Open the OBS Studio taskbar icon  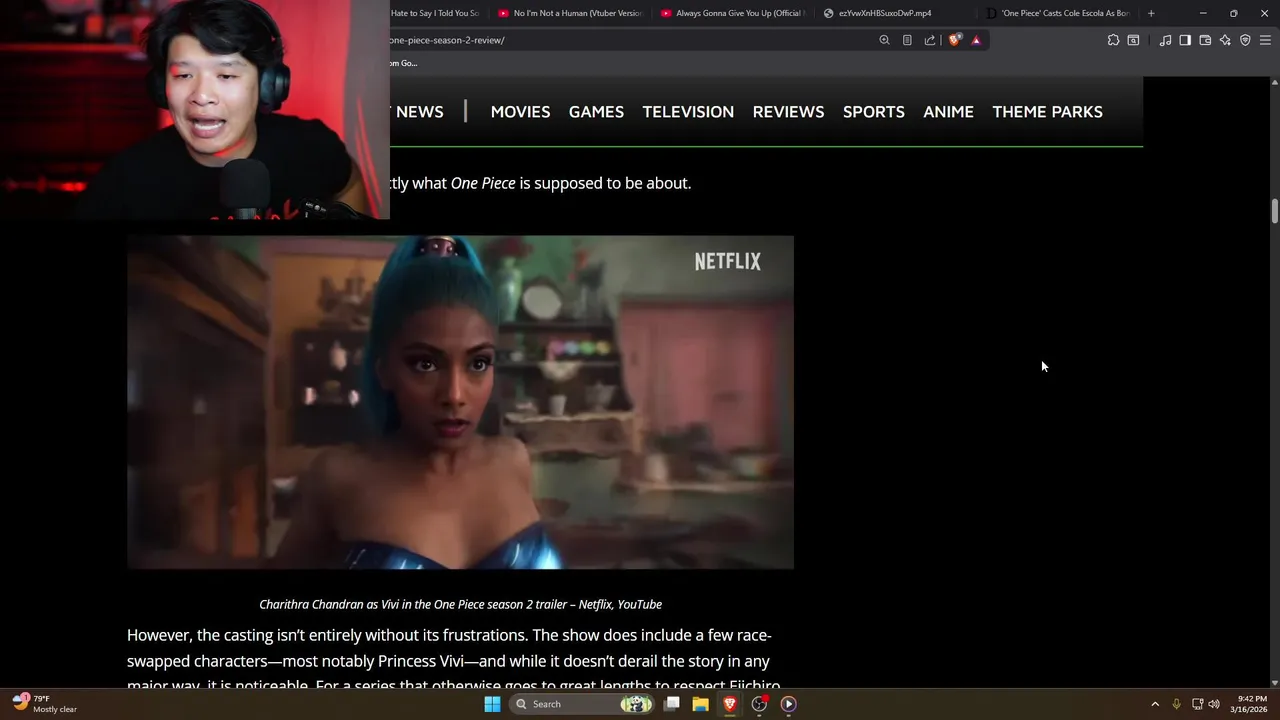(759, 704)
